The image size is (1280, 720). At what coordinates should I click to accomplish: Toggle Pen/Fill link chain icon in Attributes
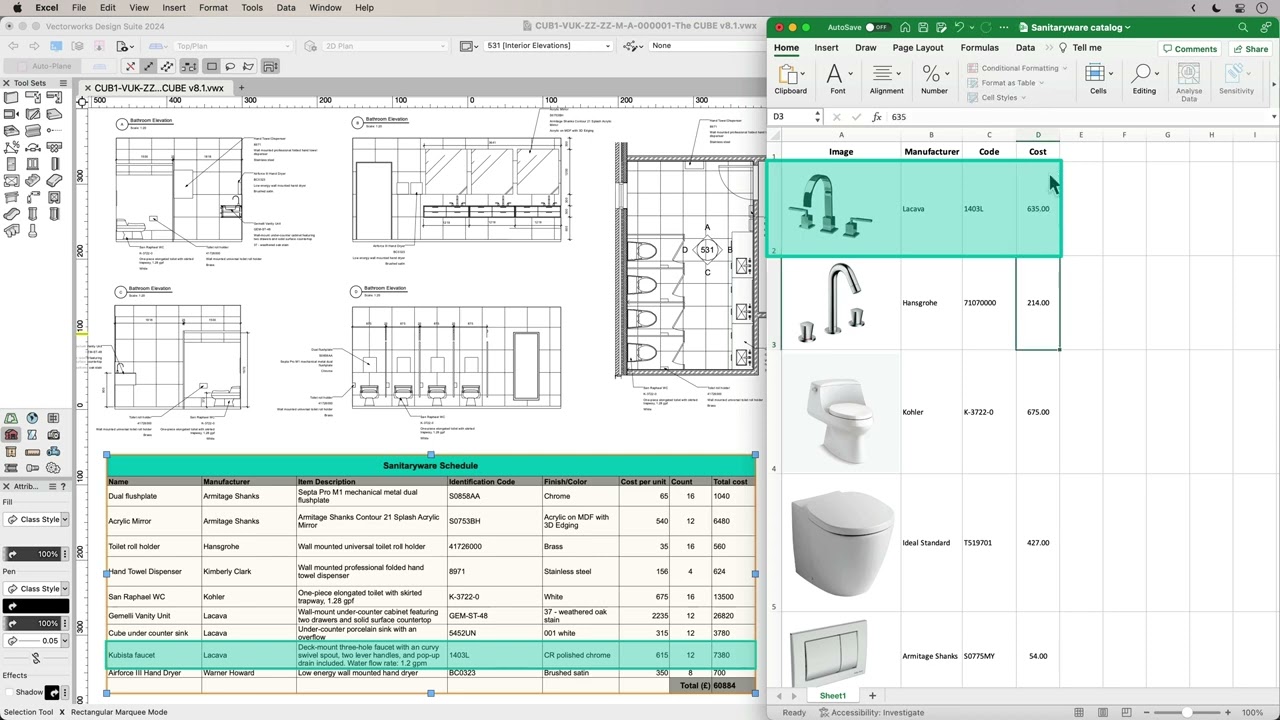pos(36,657)
